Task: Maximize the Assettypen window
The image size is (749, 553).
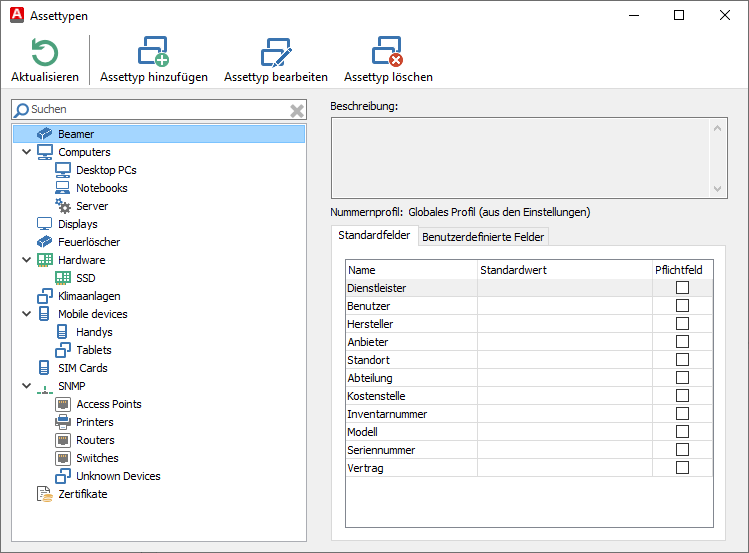Action: [679, 15]
